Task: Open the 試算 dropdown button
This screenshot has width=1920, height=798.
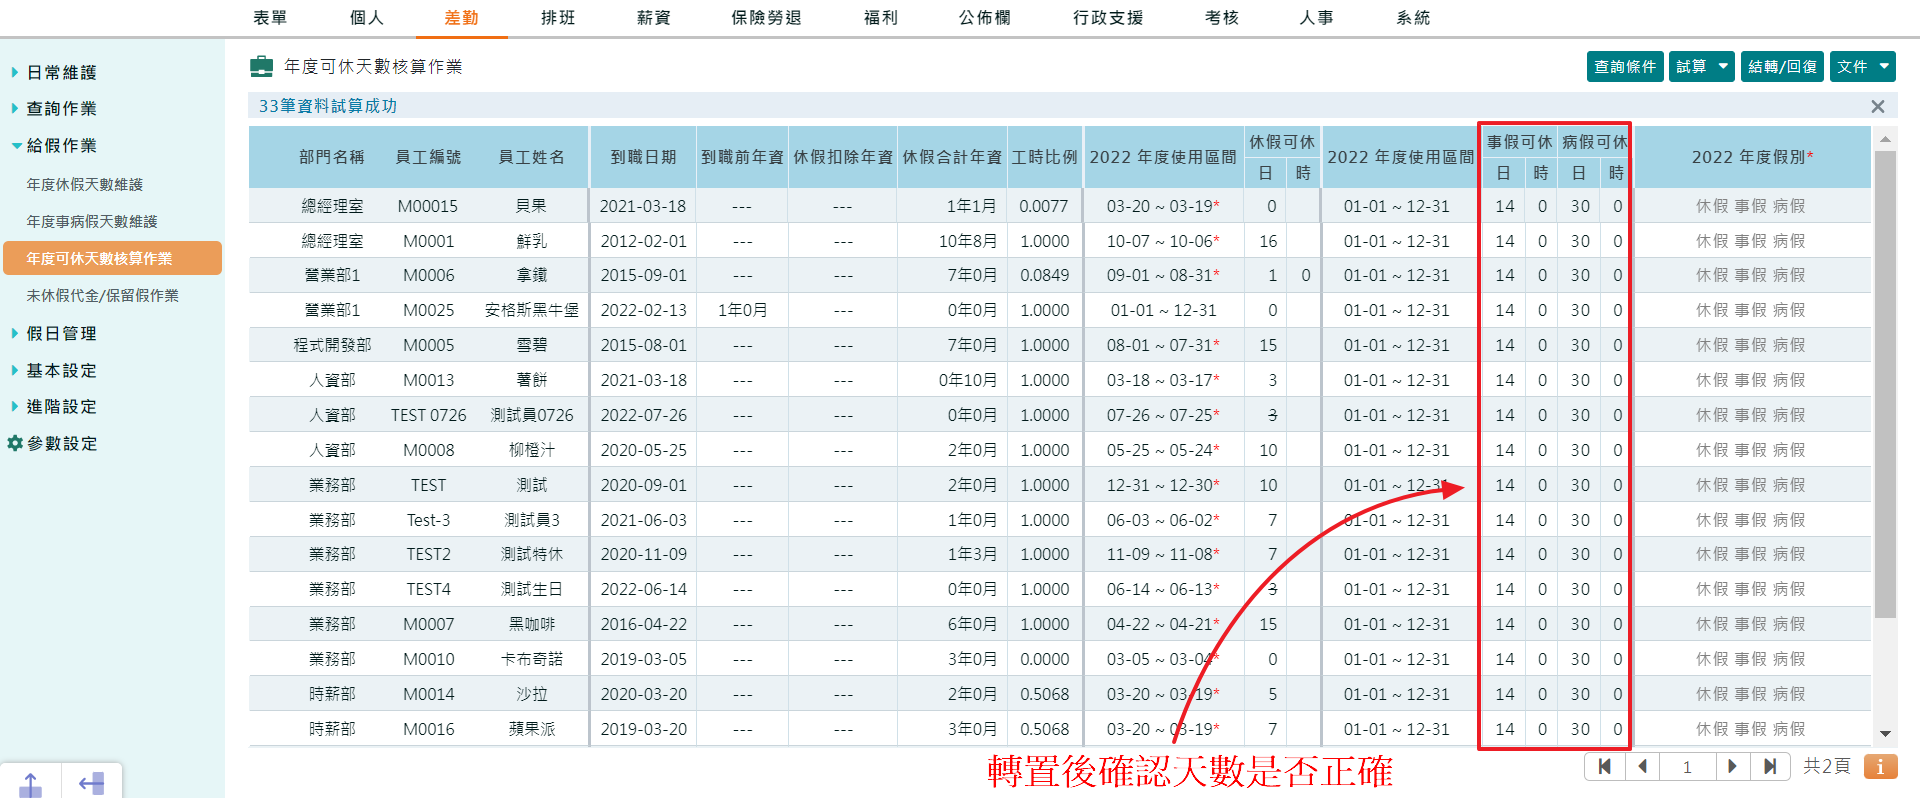Action: tap(1701, 67)
